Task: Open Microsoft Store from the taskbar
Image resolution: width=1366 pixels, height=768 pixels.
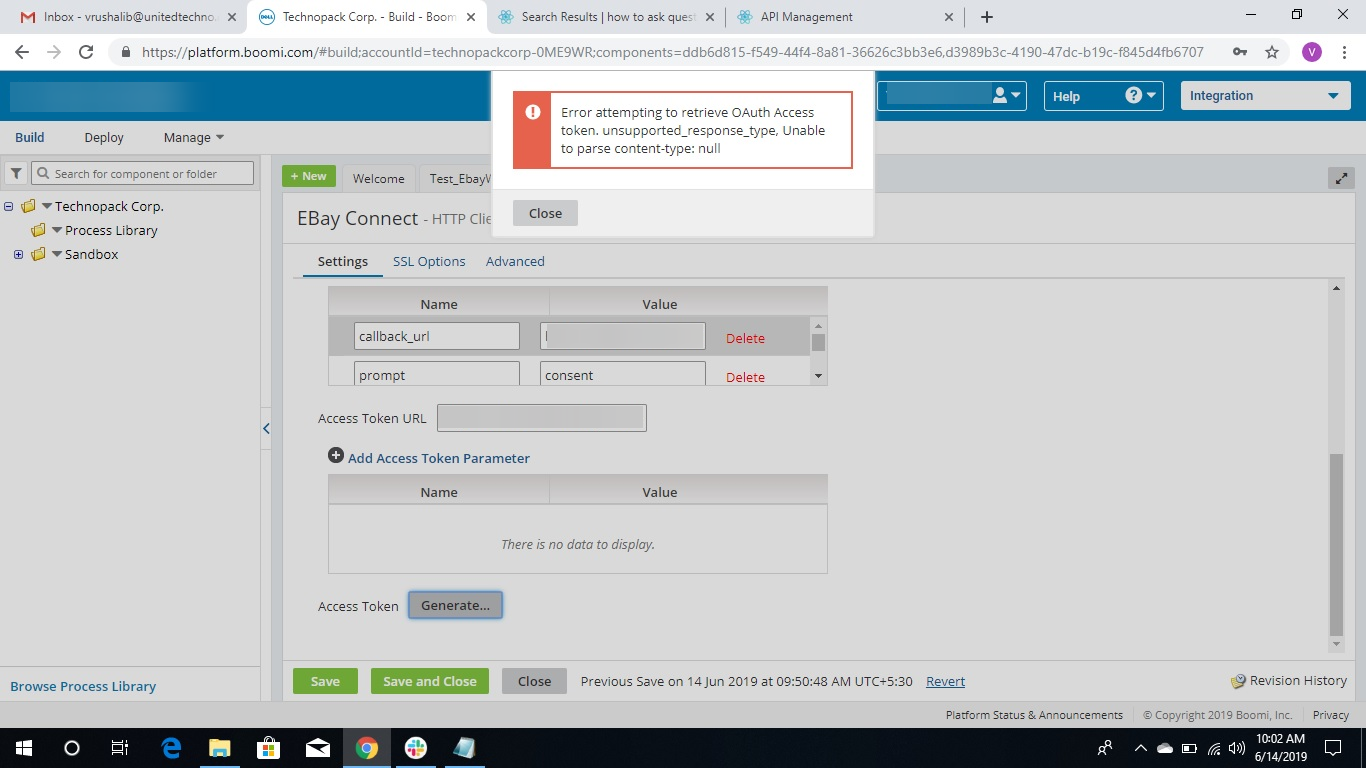Action: pyautogui.click(x=269, y=748)
